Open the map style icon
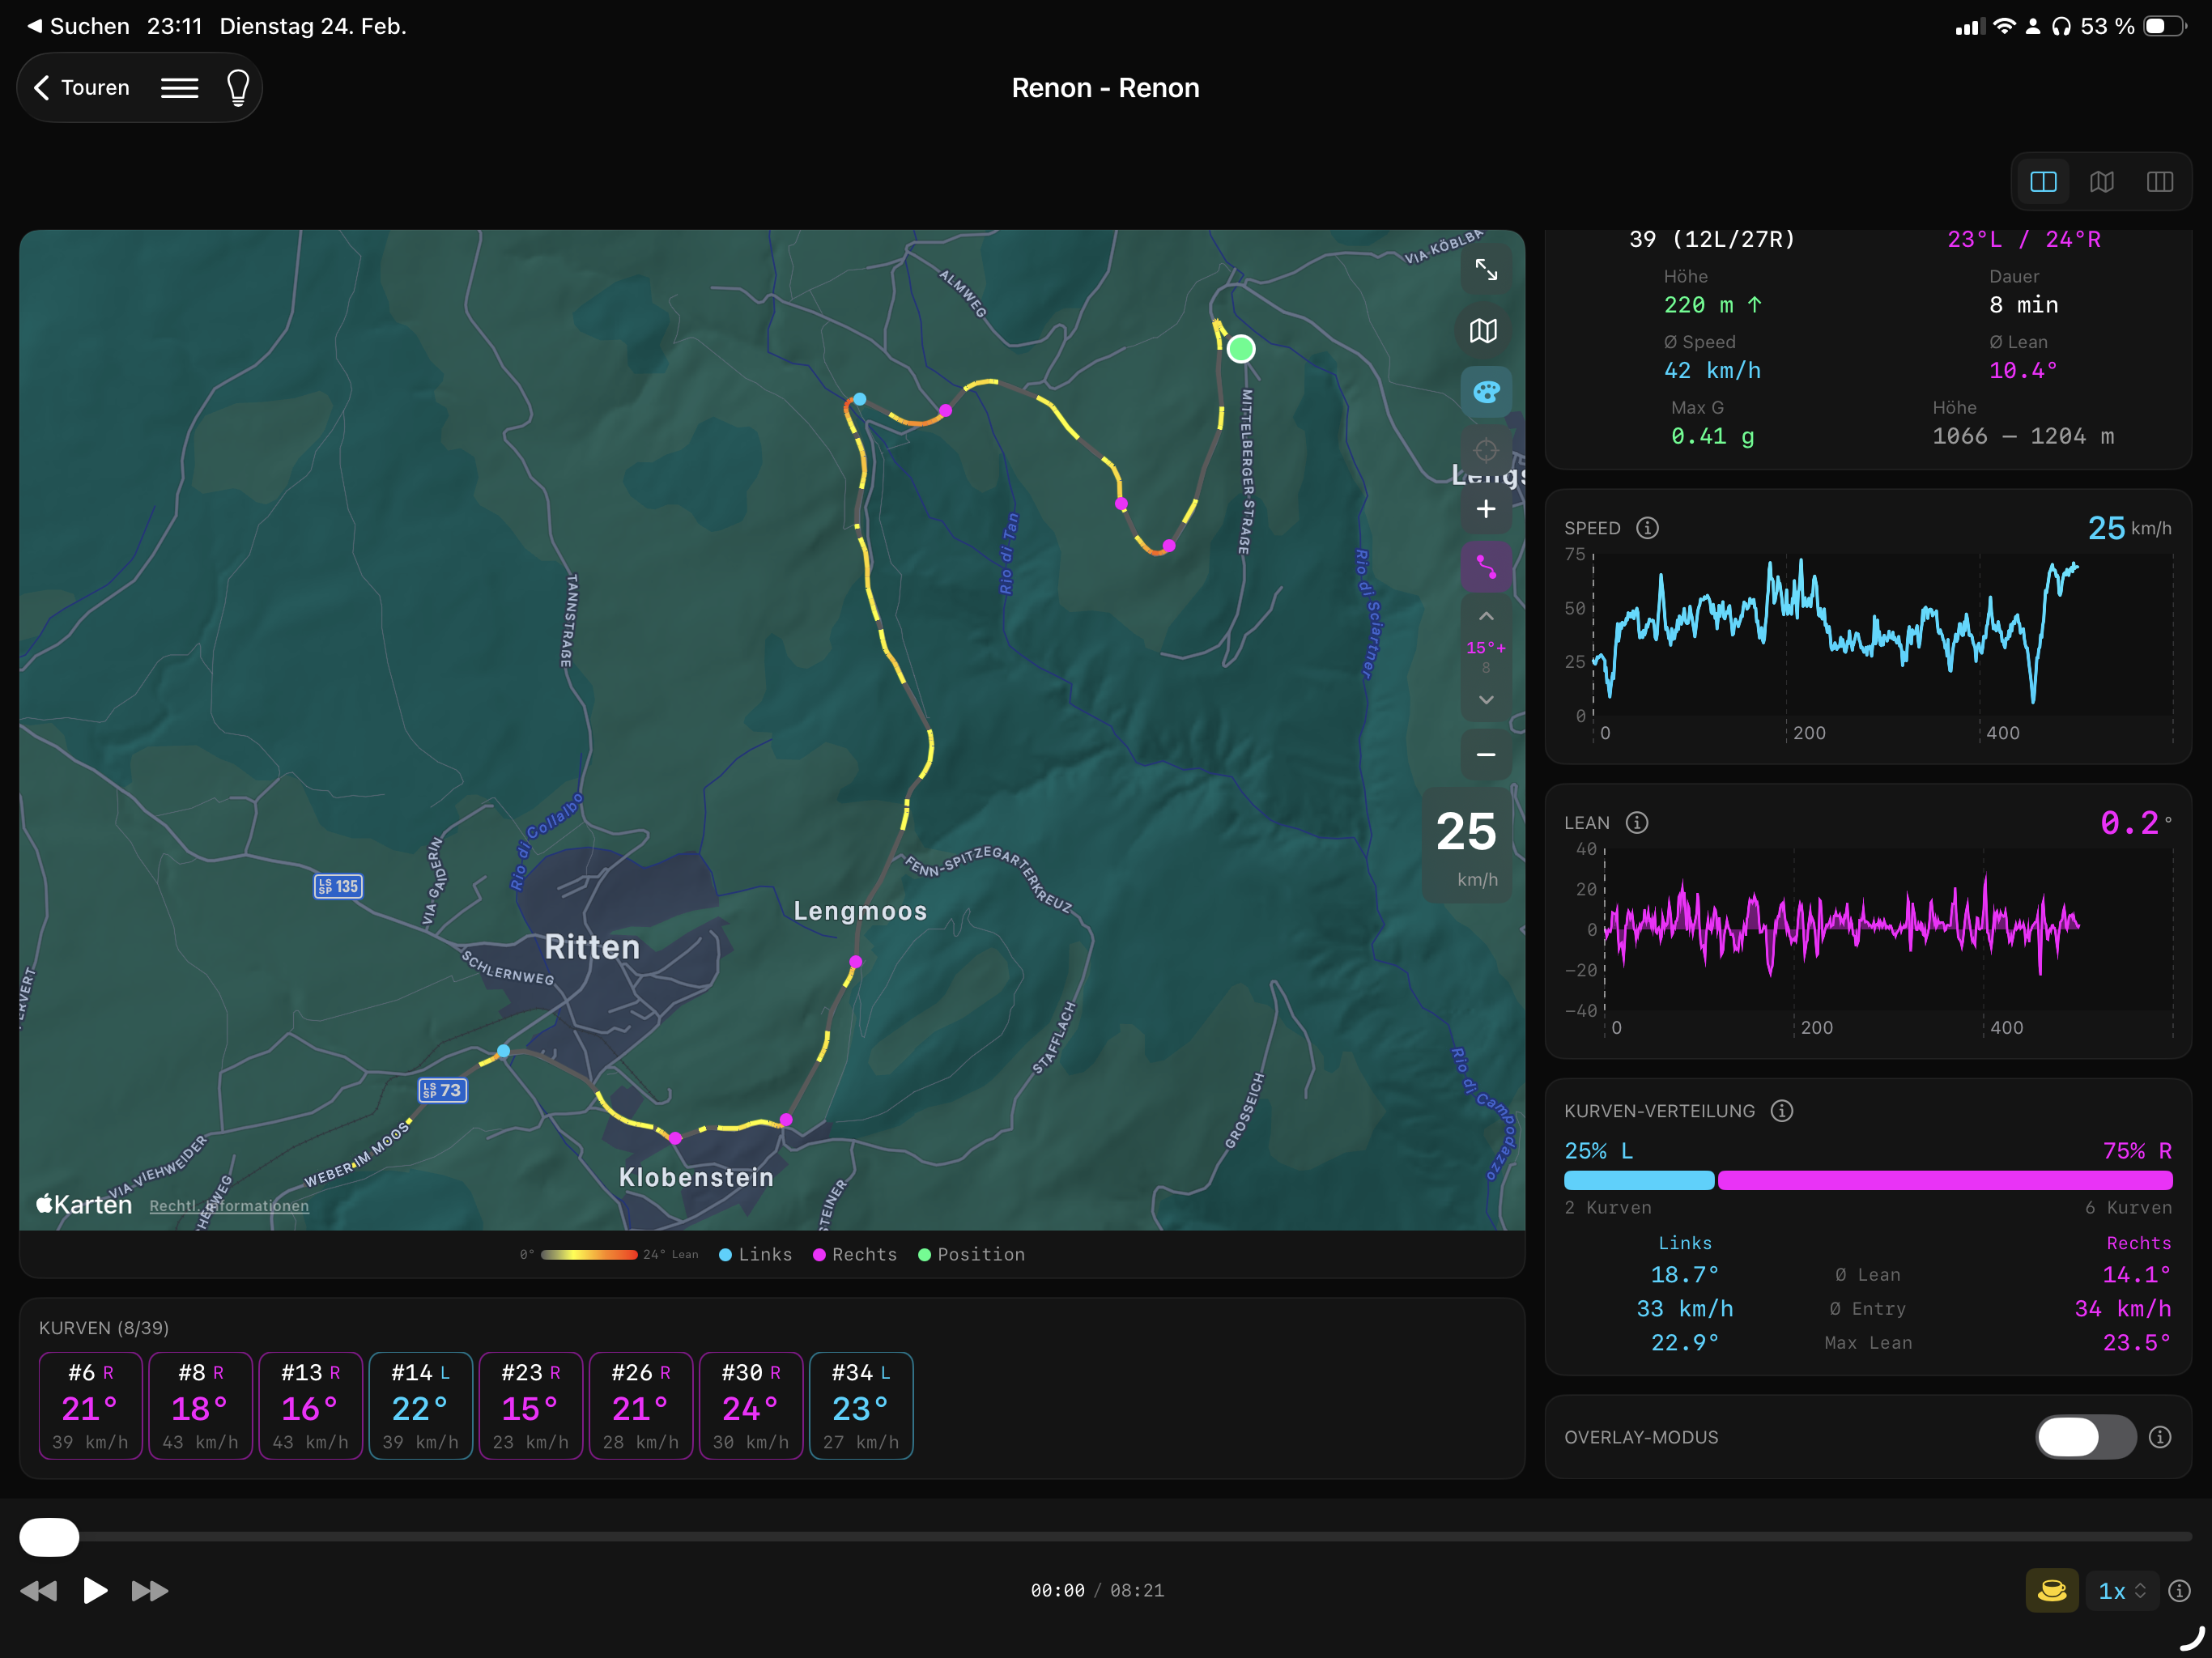Viewport: 2212px width, 1658px height. click(x=1484, y=331)
